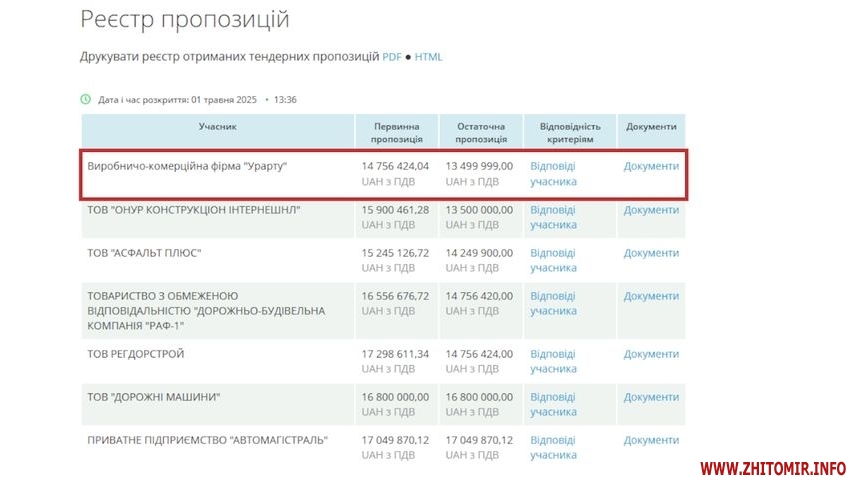859x484 pixels.
Task: Click the Учасник column header
Action: coord(217,127)
